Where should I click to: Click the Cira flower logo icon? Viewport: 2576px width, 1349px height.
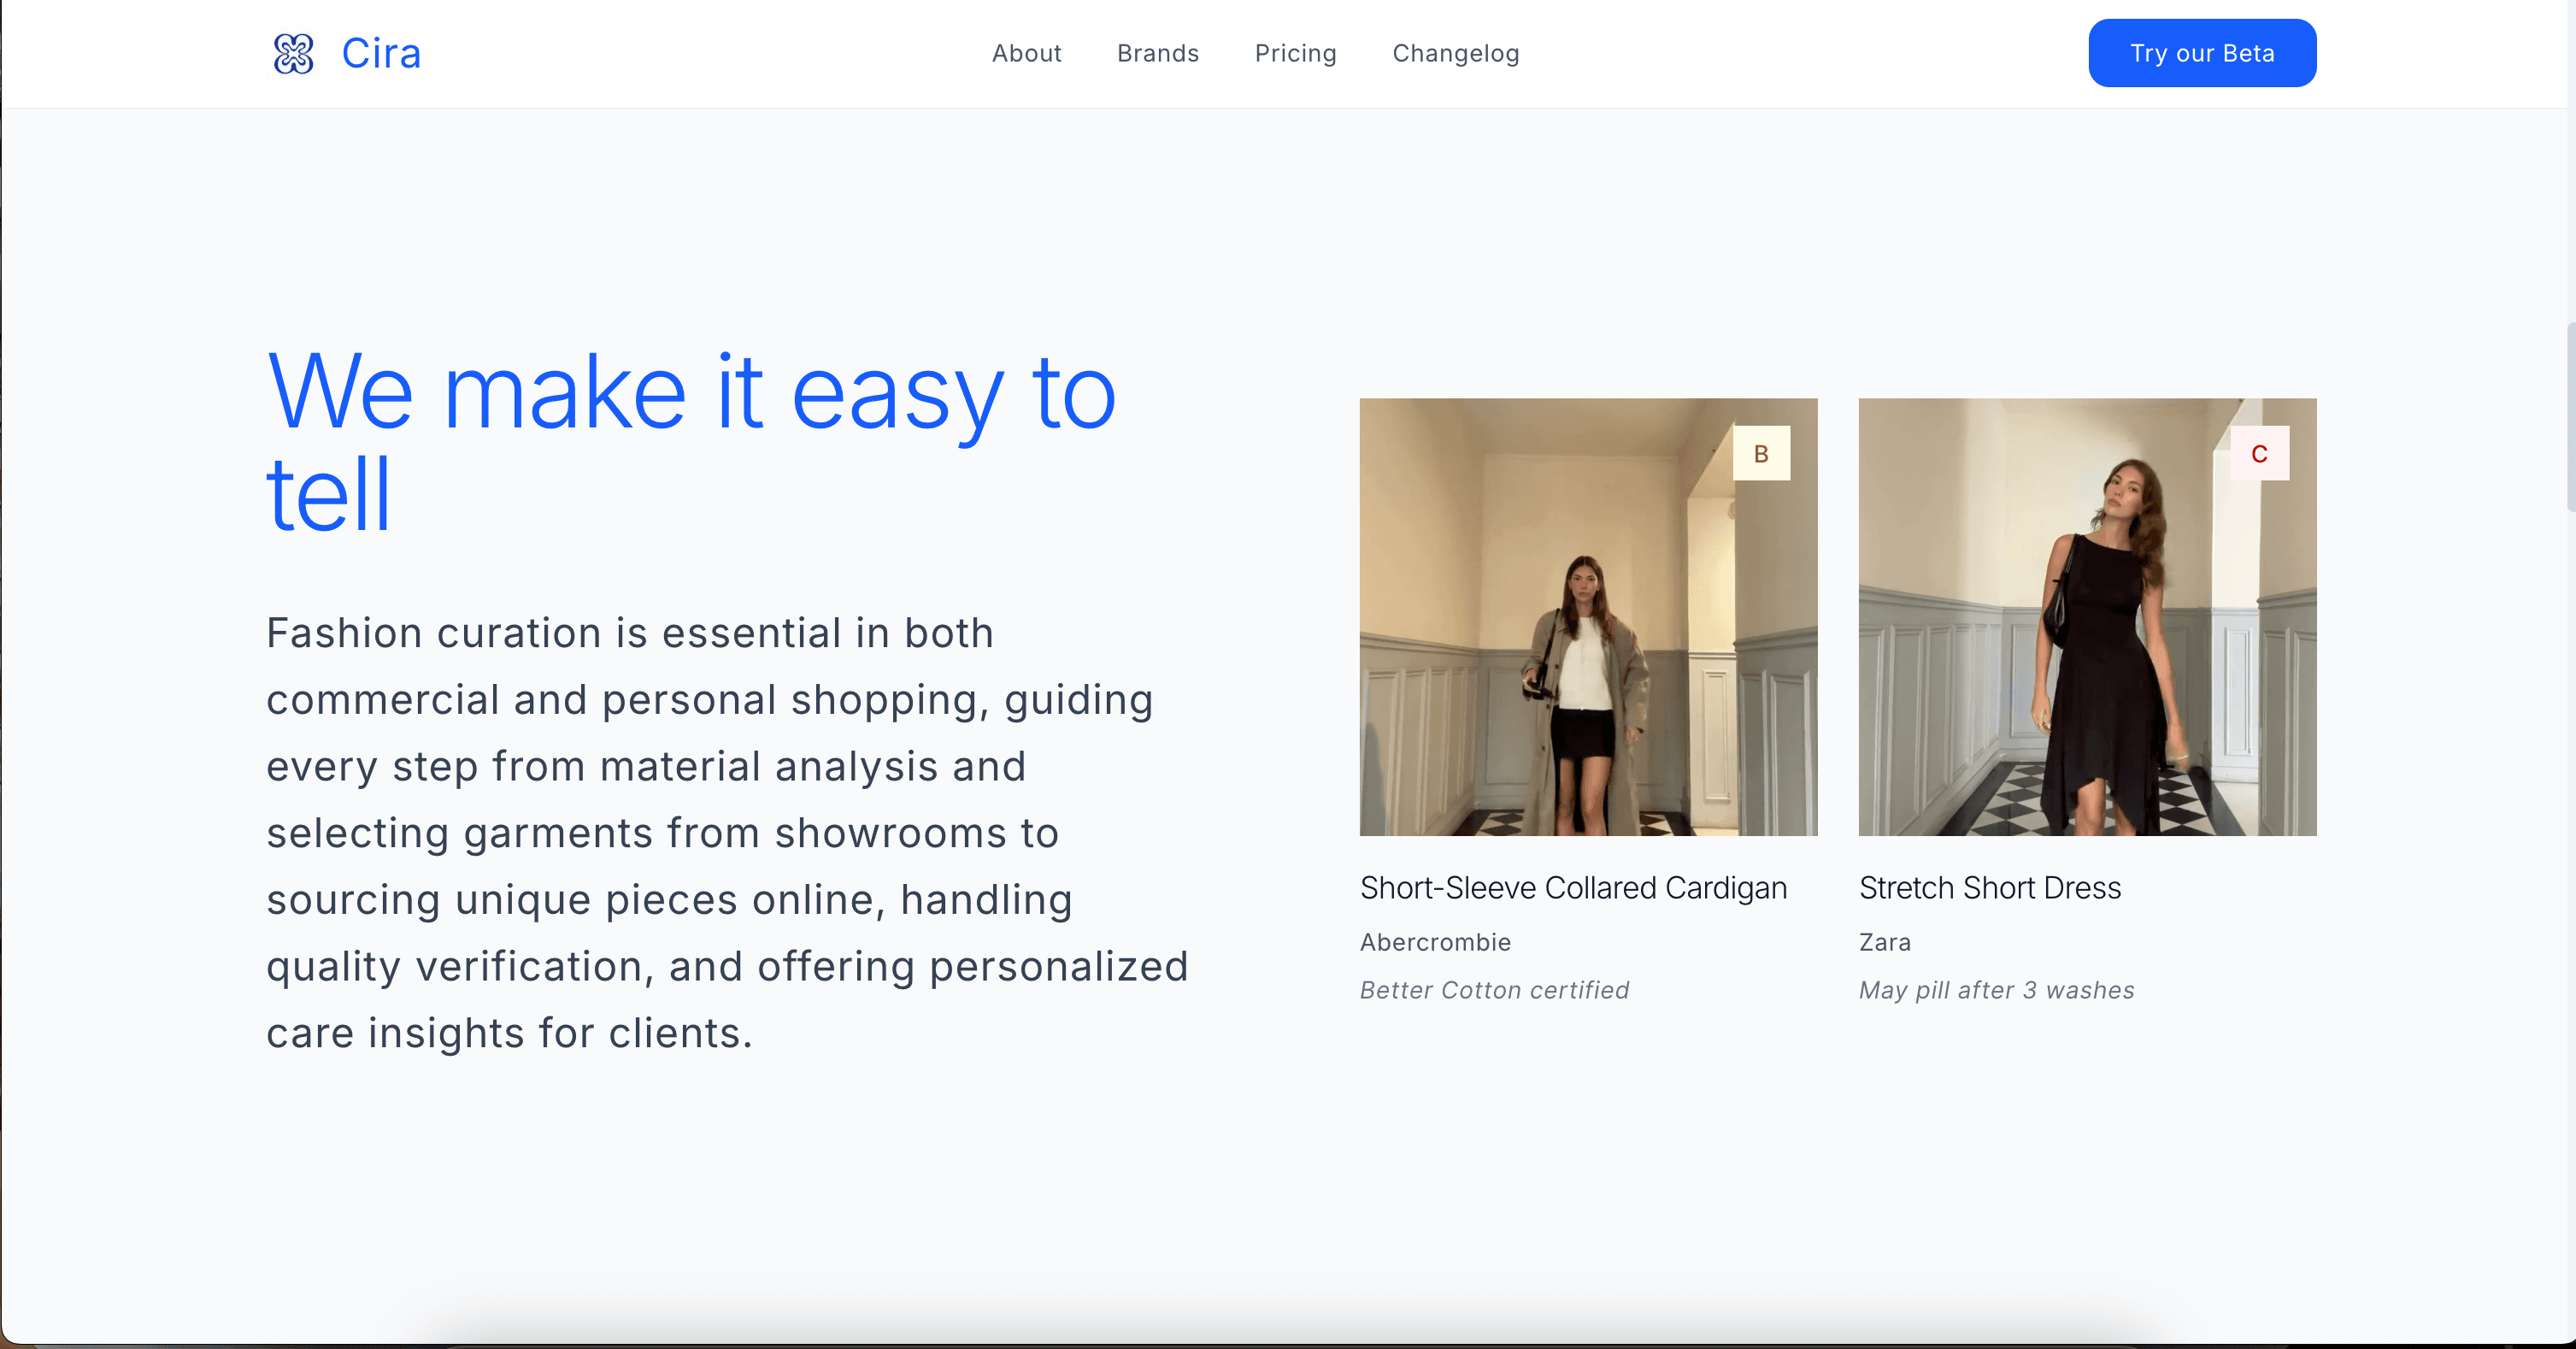293,54
